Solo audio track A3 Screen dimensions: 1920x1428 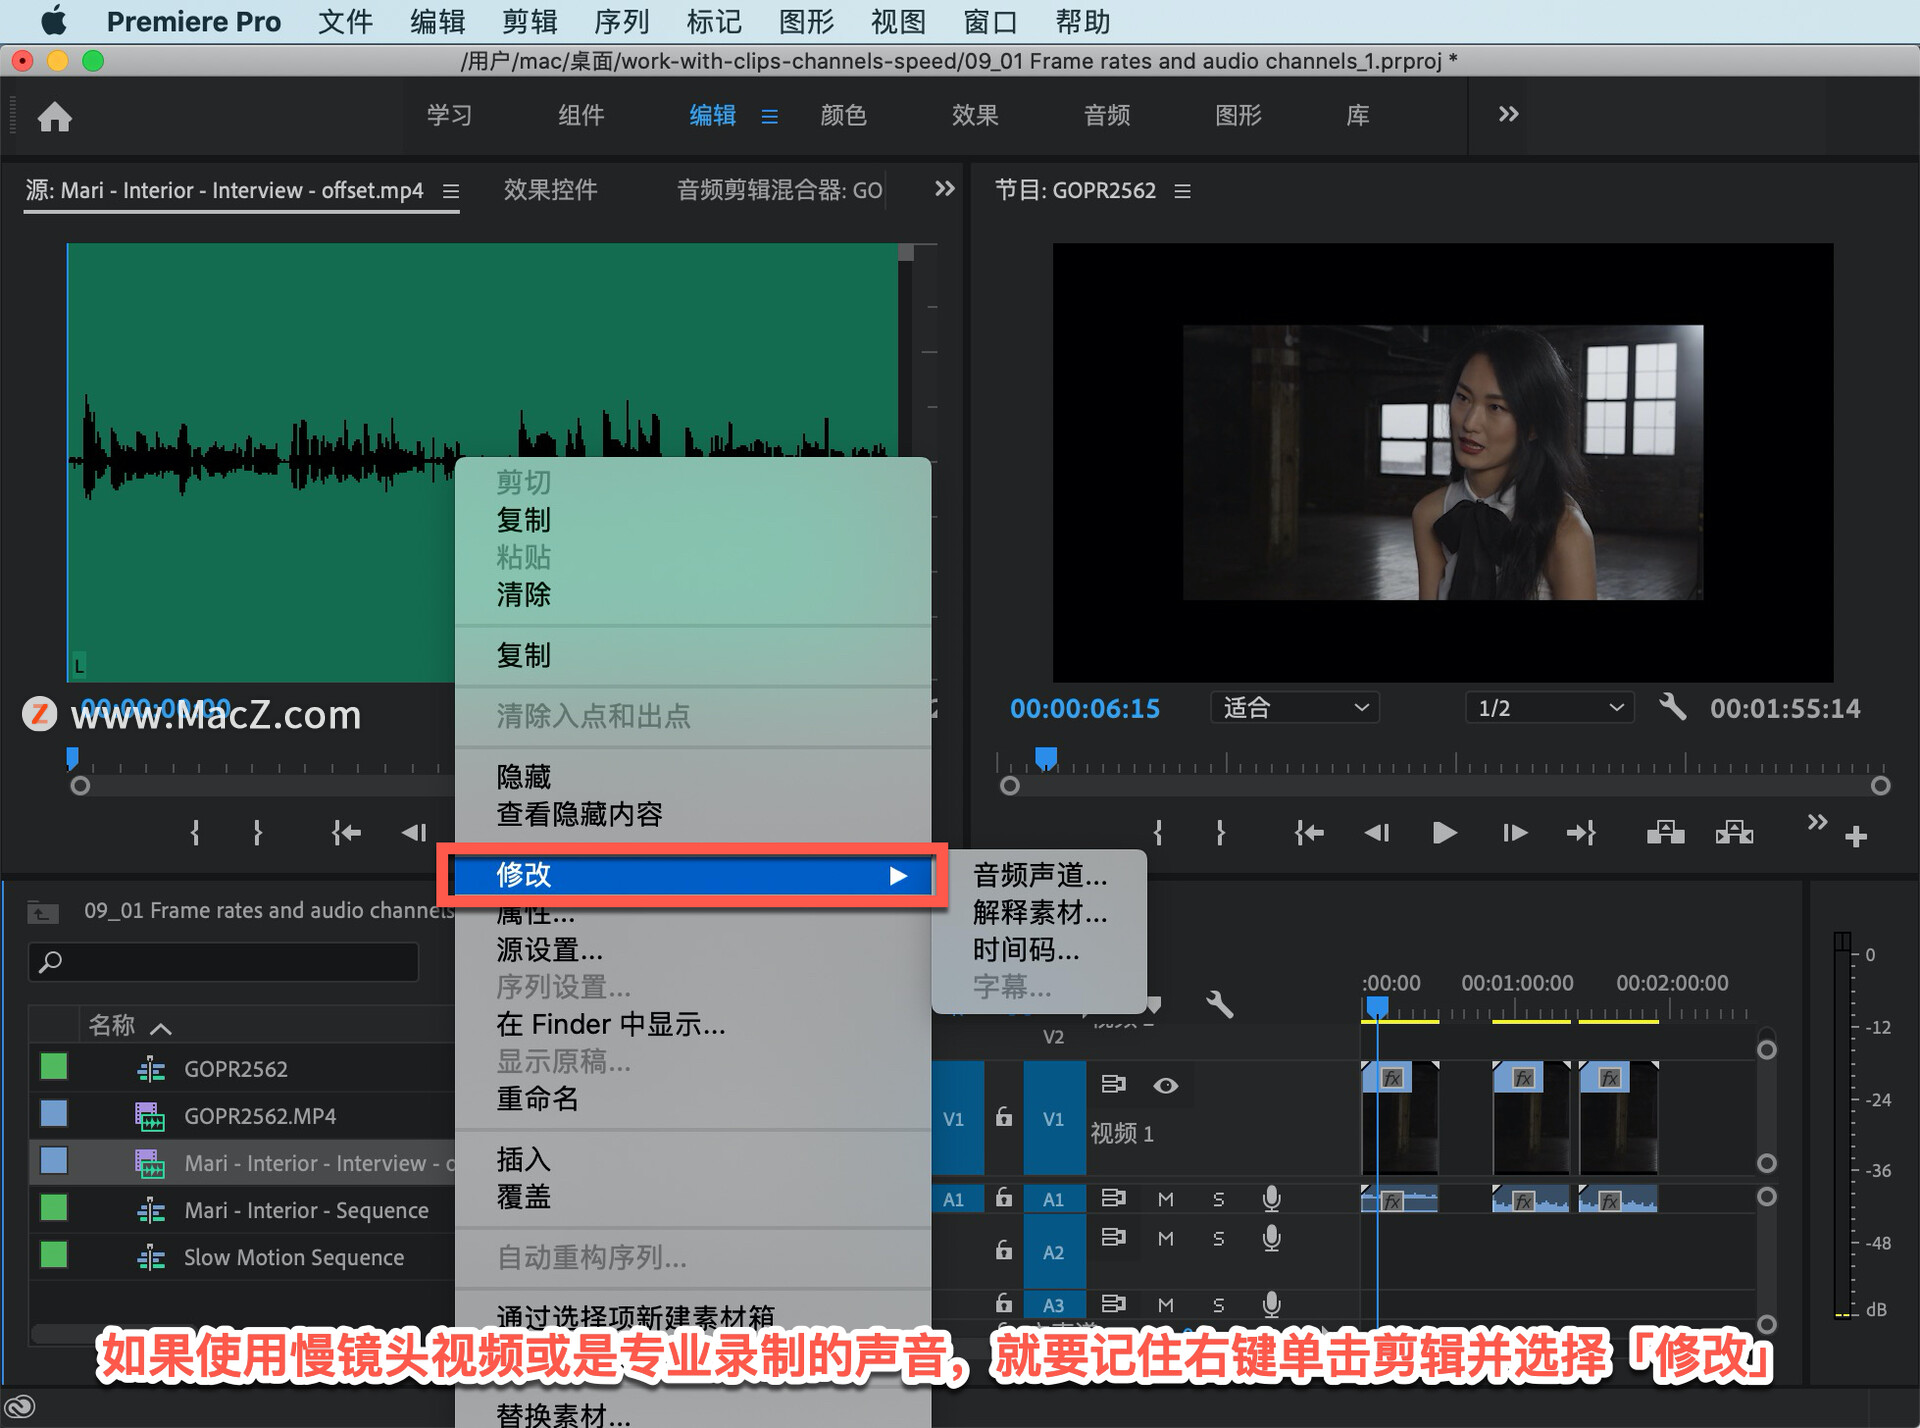[x=1218, y=1305]
